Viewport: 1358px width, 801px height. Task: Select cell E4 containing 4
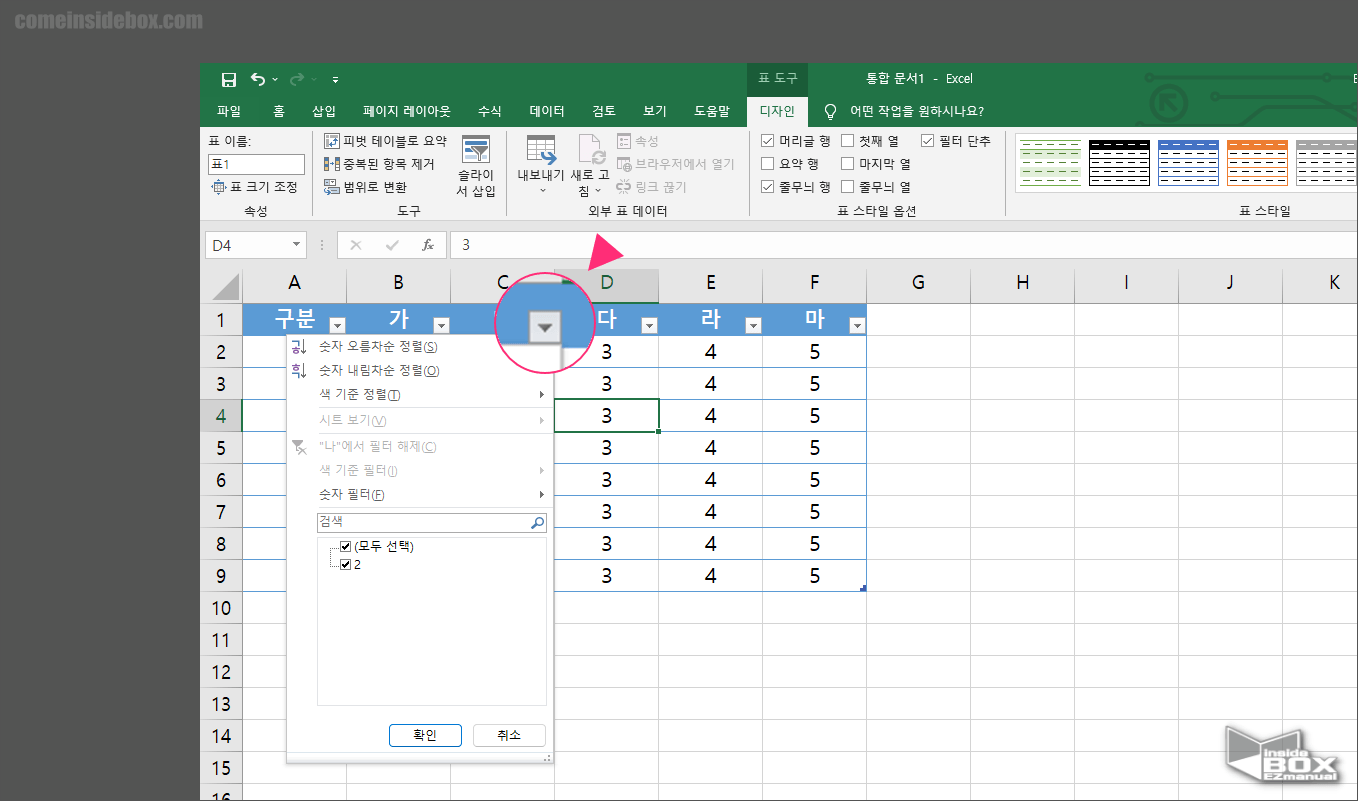(x=710, y=416)
